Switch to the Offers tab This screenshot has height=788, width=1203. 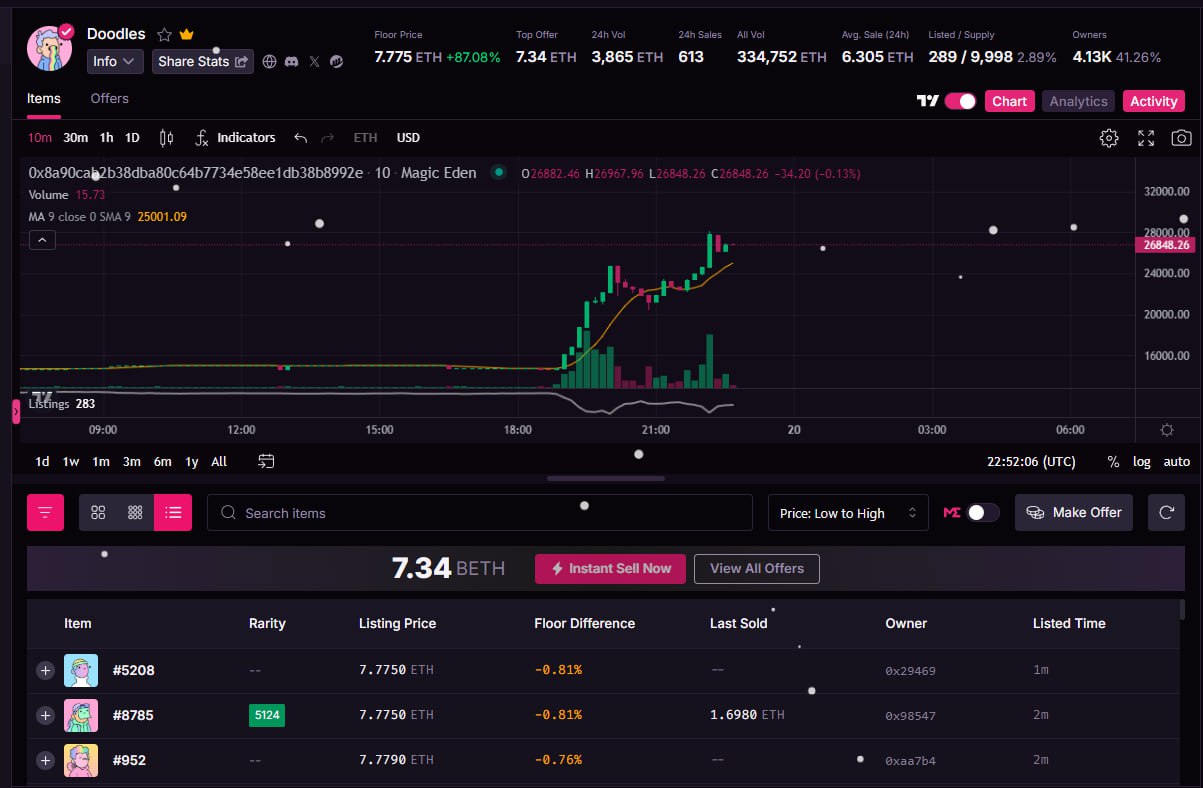[109, 98]
